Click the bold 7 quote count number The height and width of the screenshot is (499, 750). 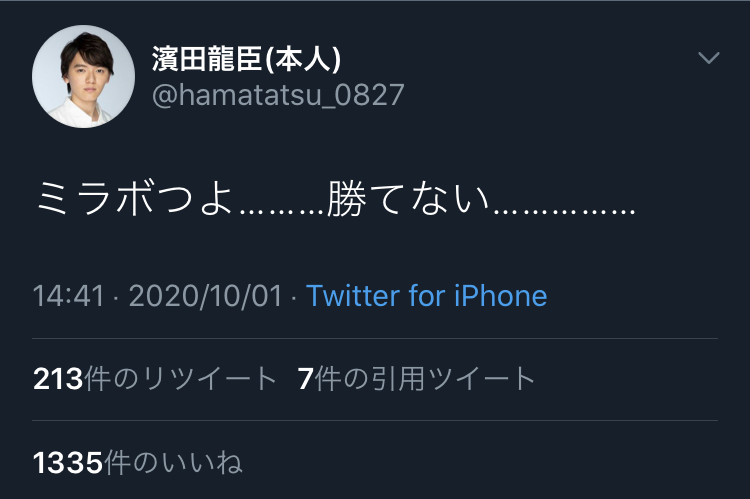(305, 379)
